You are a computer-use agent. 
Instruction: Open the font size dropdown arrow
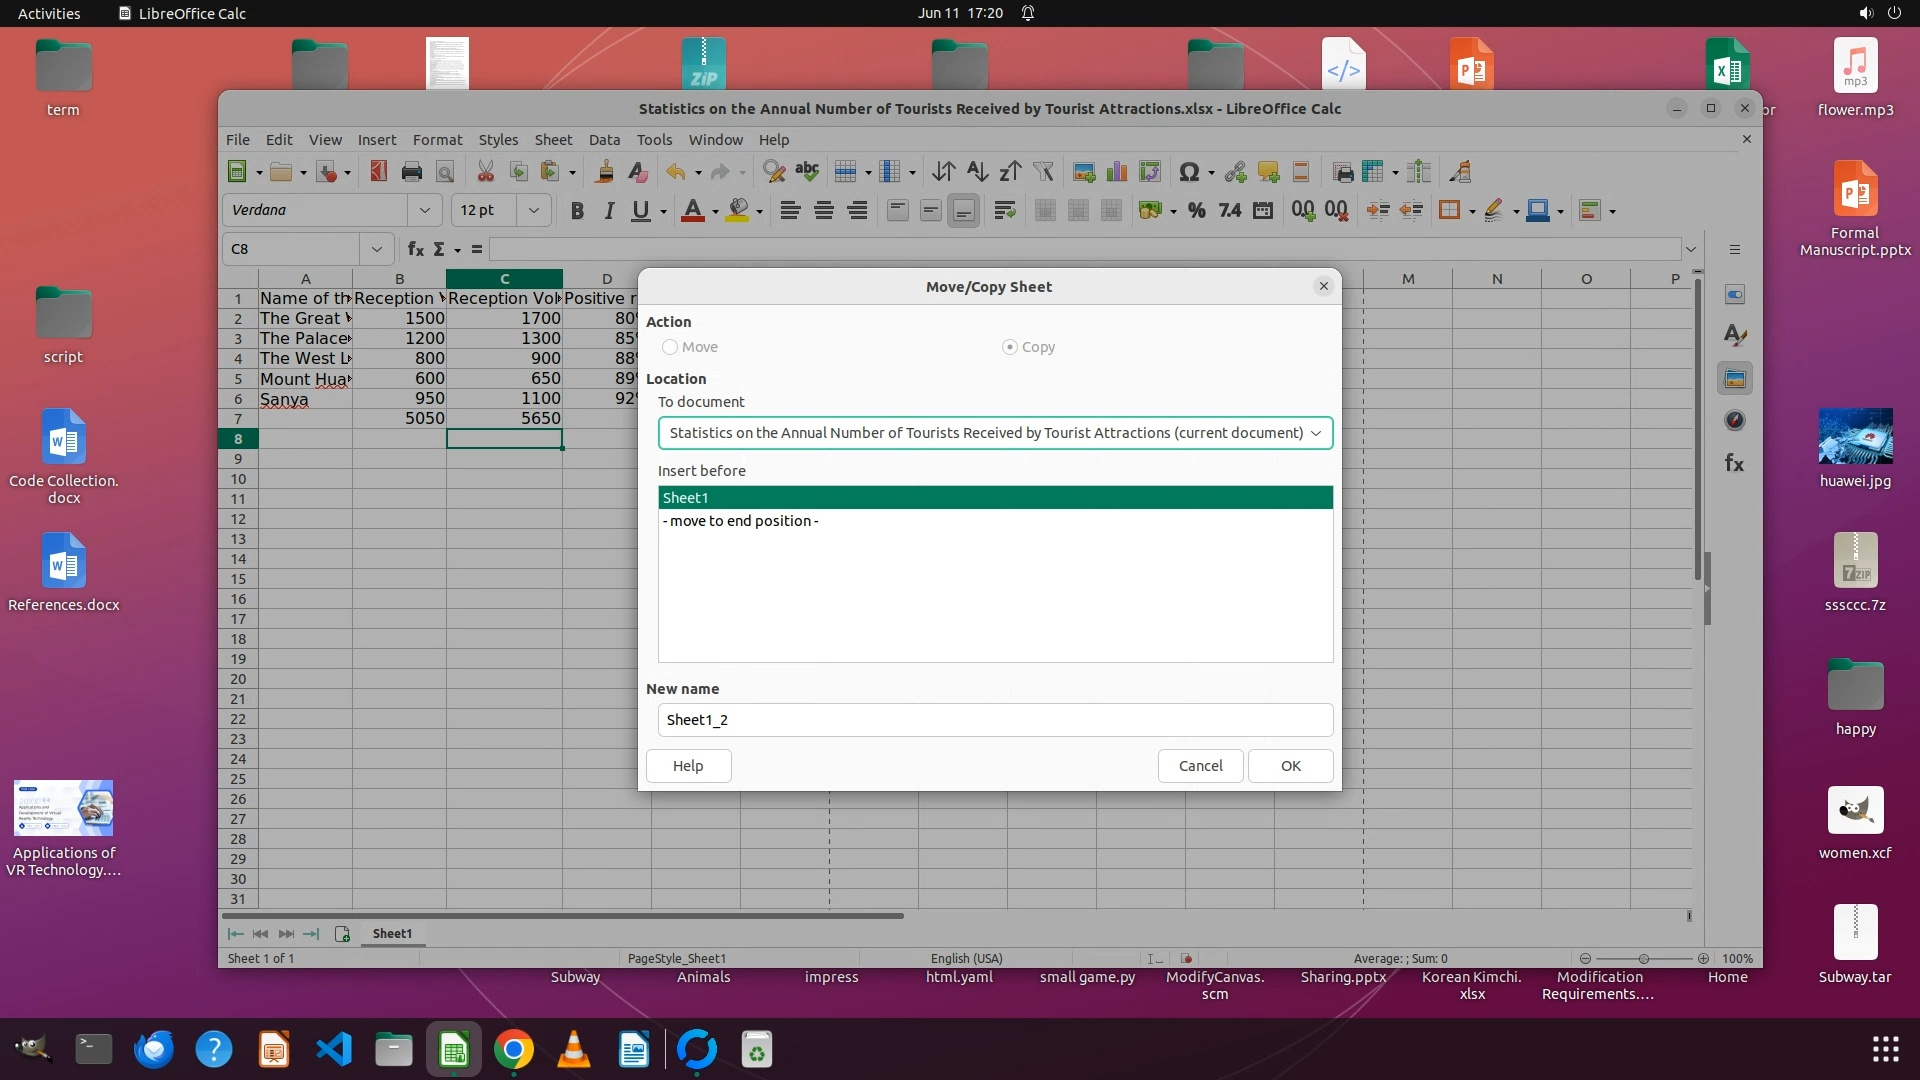coord(533,210)
